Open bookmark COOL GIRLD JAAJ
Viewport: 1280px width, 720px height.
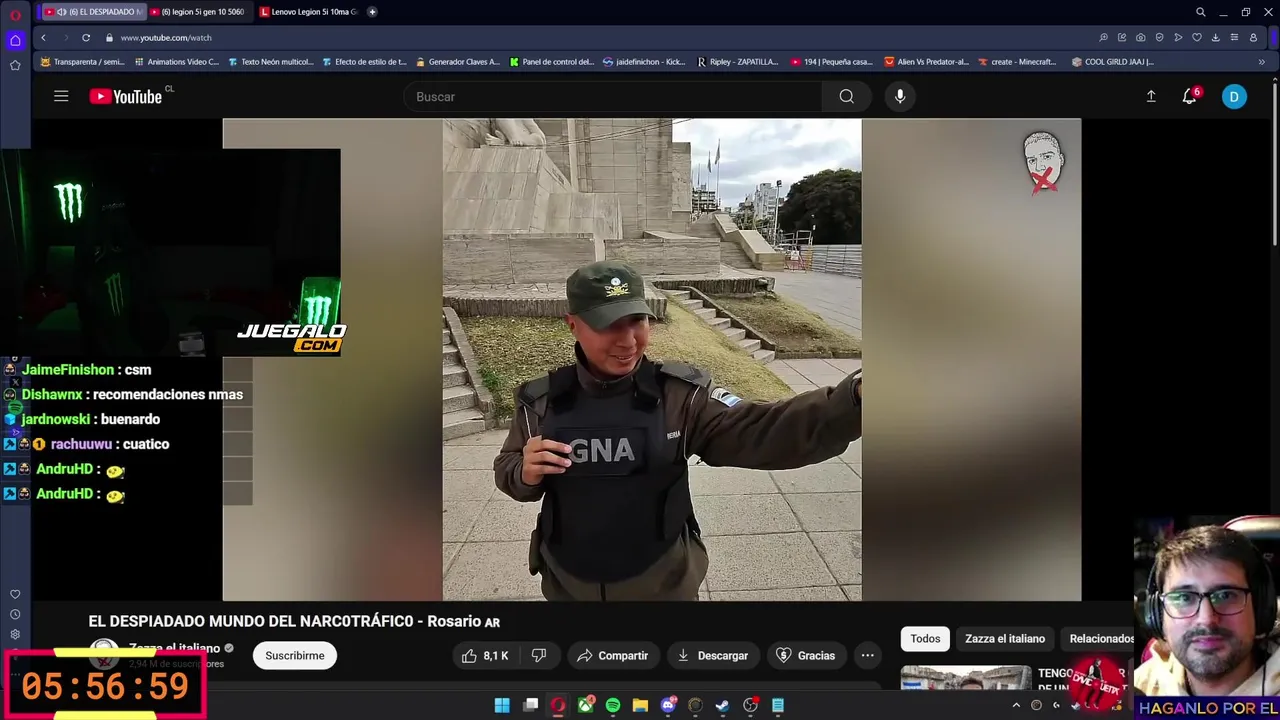pos(1112,62)
